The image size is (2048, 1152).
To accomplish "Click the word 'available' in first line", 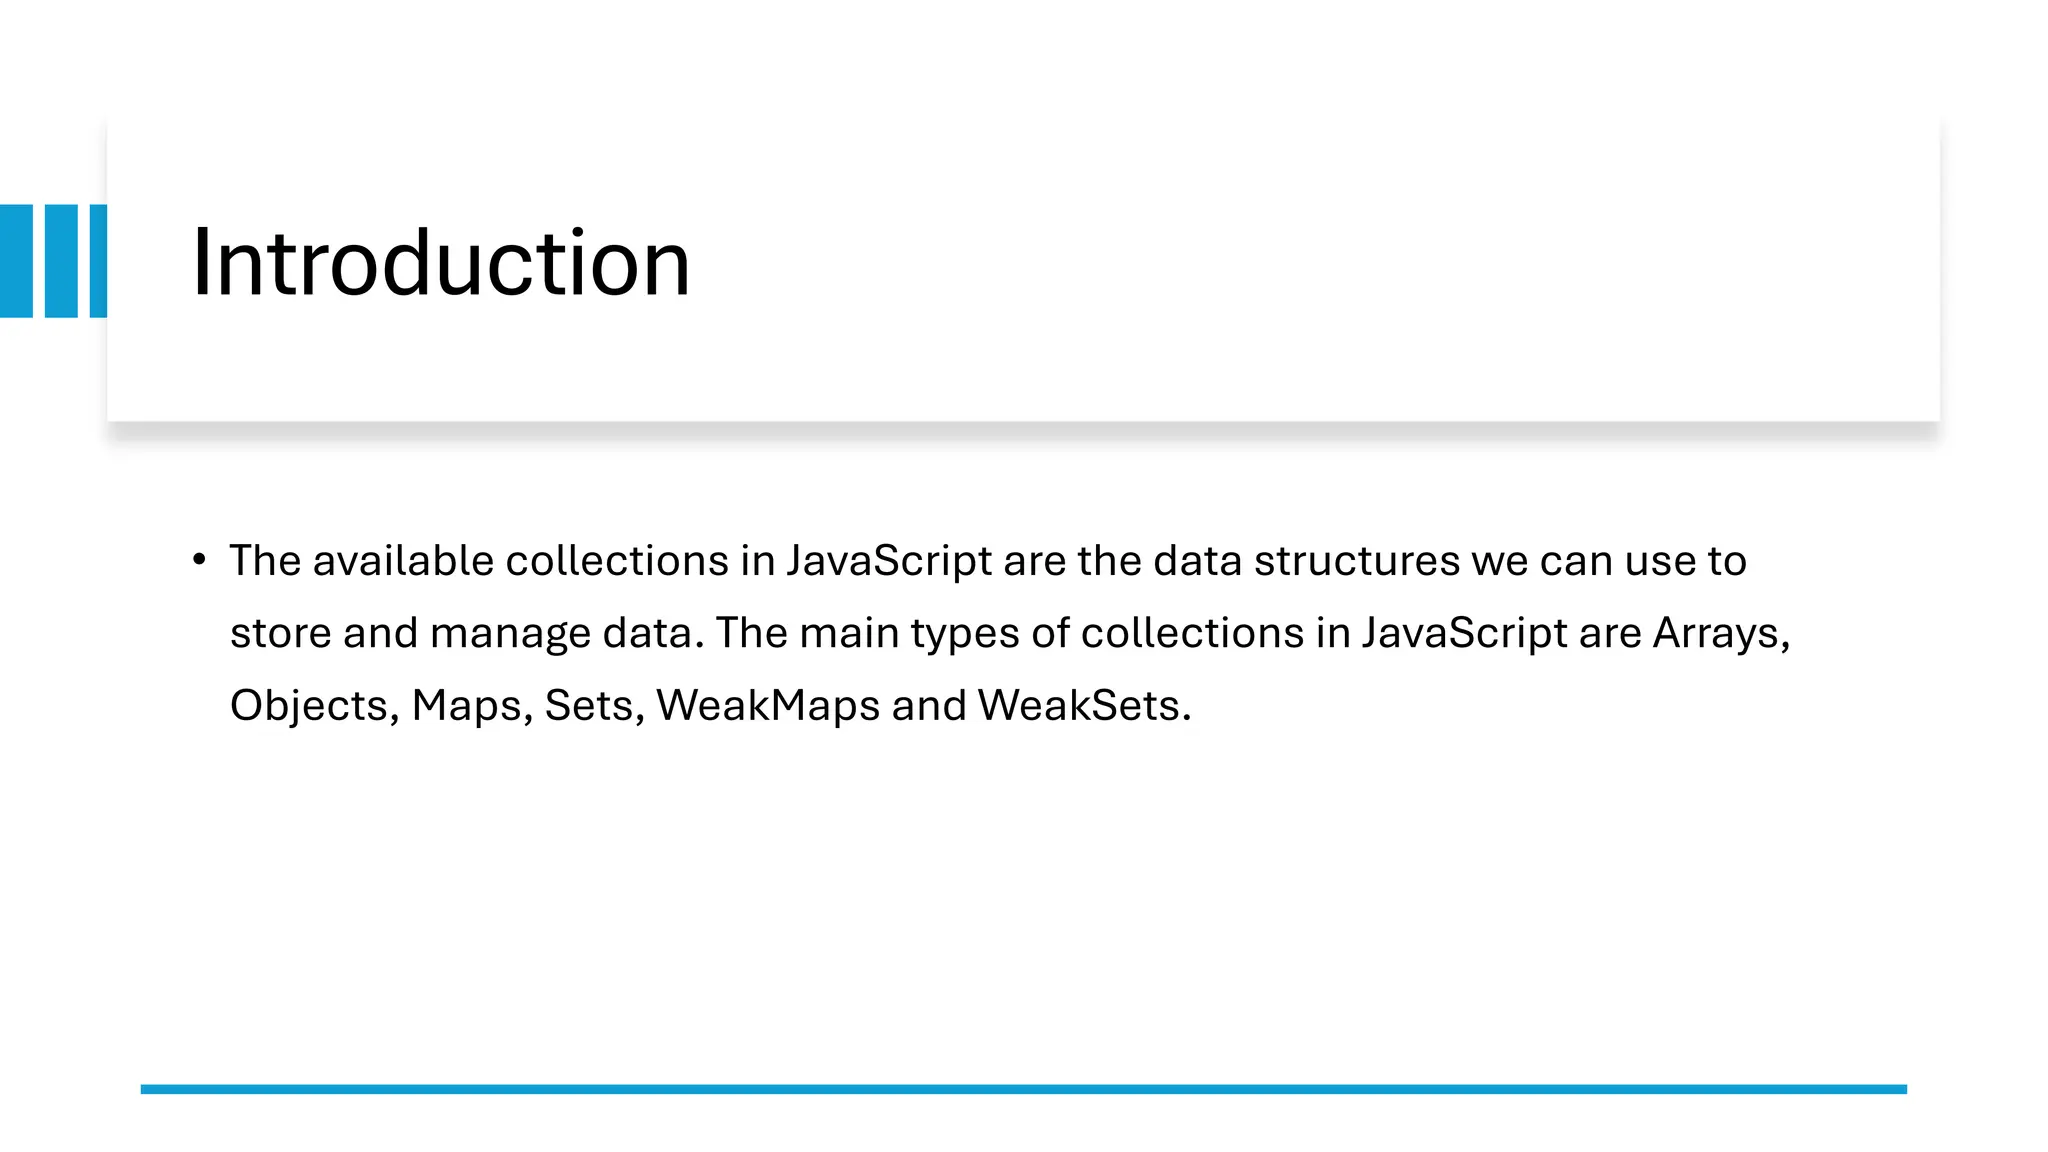I will (x=403, y=561).
